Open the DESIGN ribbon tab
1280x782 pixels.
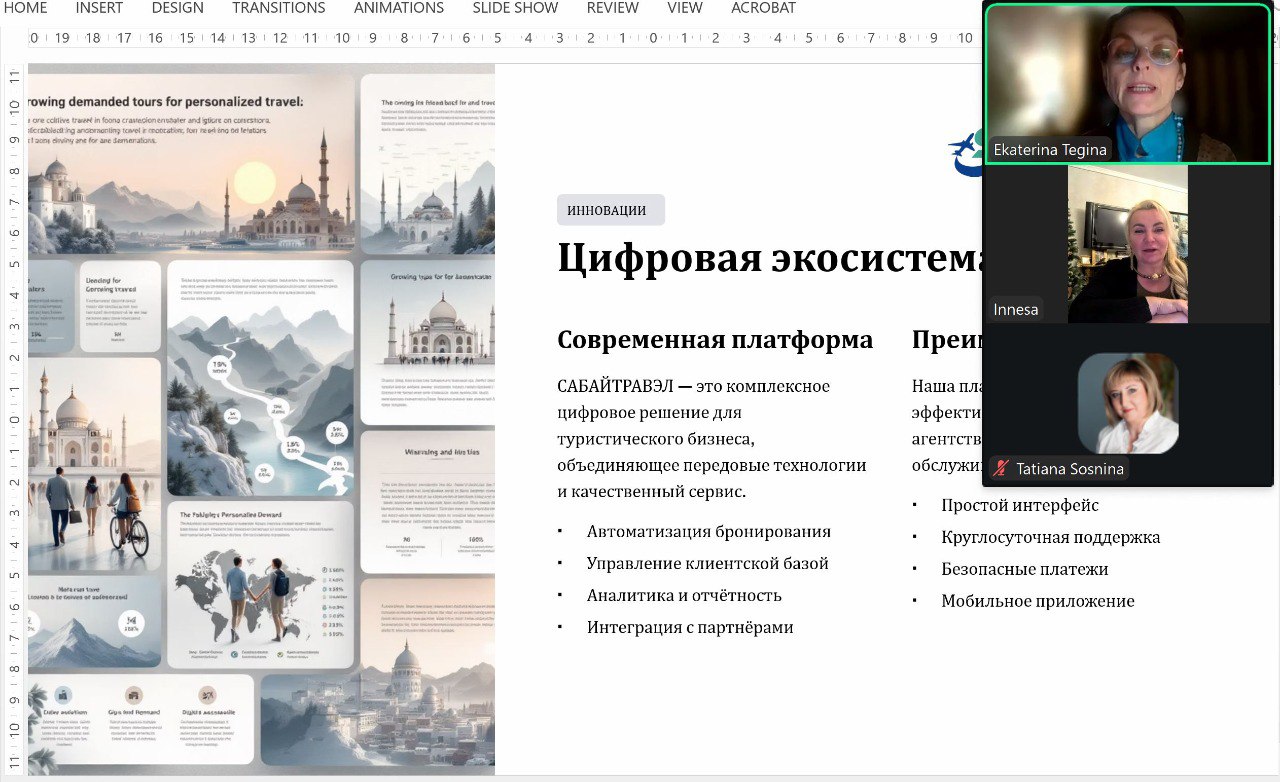tap(177, 8)
